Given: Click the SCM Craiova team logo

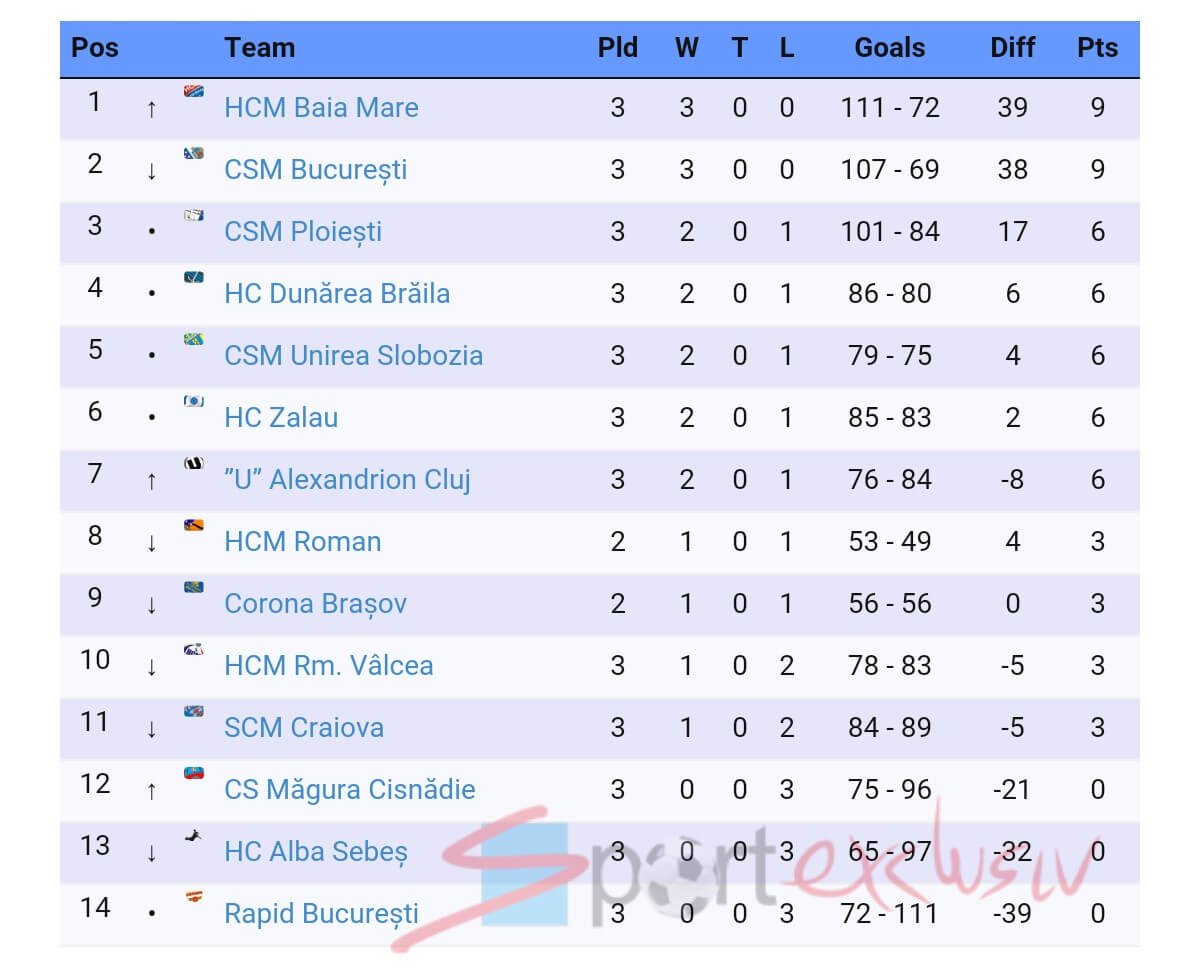Looking at the screenshot, I should pyautogui.click(x=194, y=712).
